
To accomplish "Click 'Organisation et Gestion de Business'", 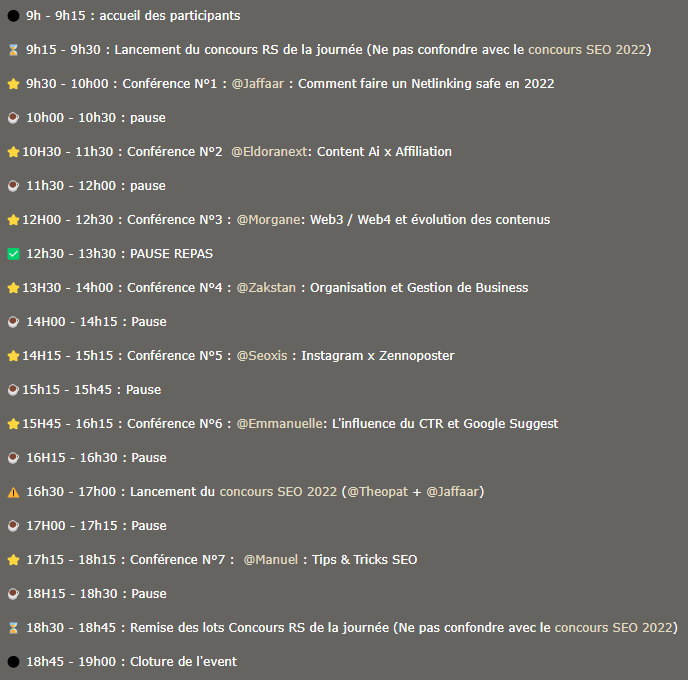I will (419, 288).
